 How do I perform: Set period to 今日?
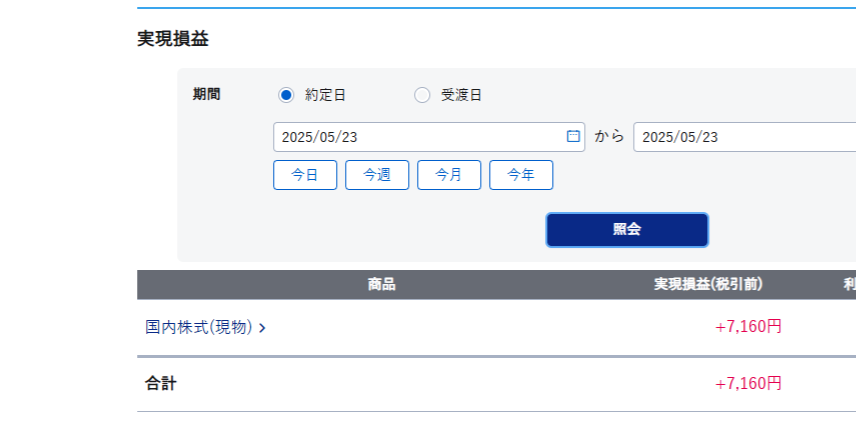[305, 175]
